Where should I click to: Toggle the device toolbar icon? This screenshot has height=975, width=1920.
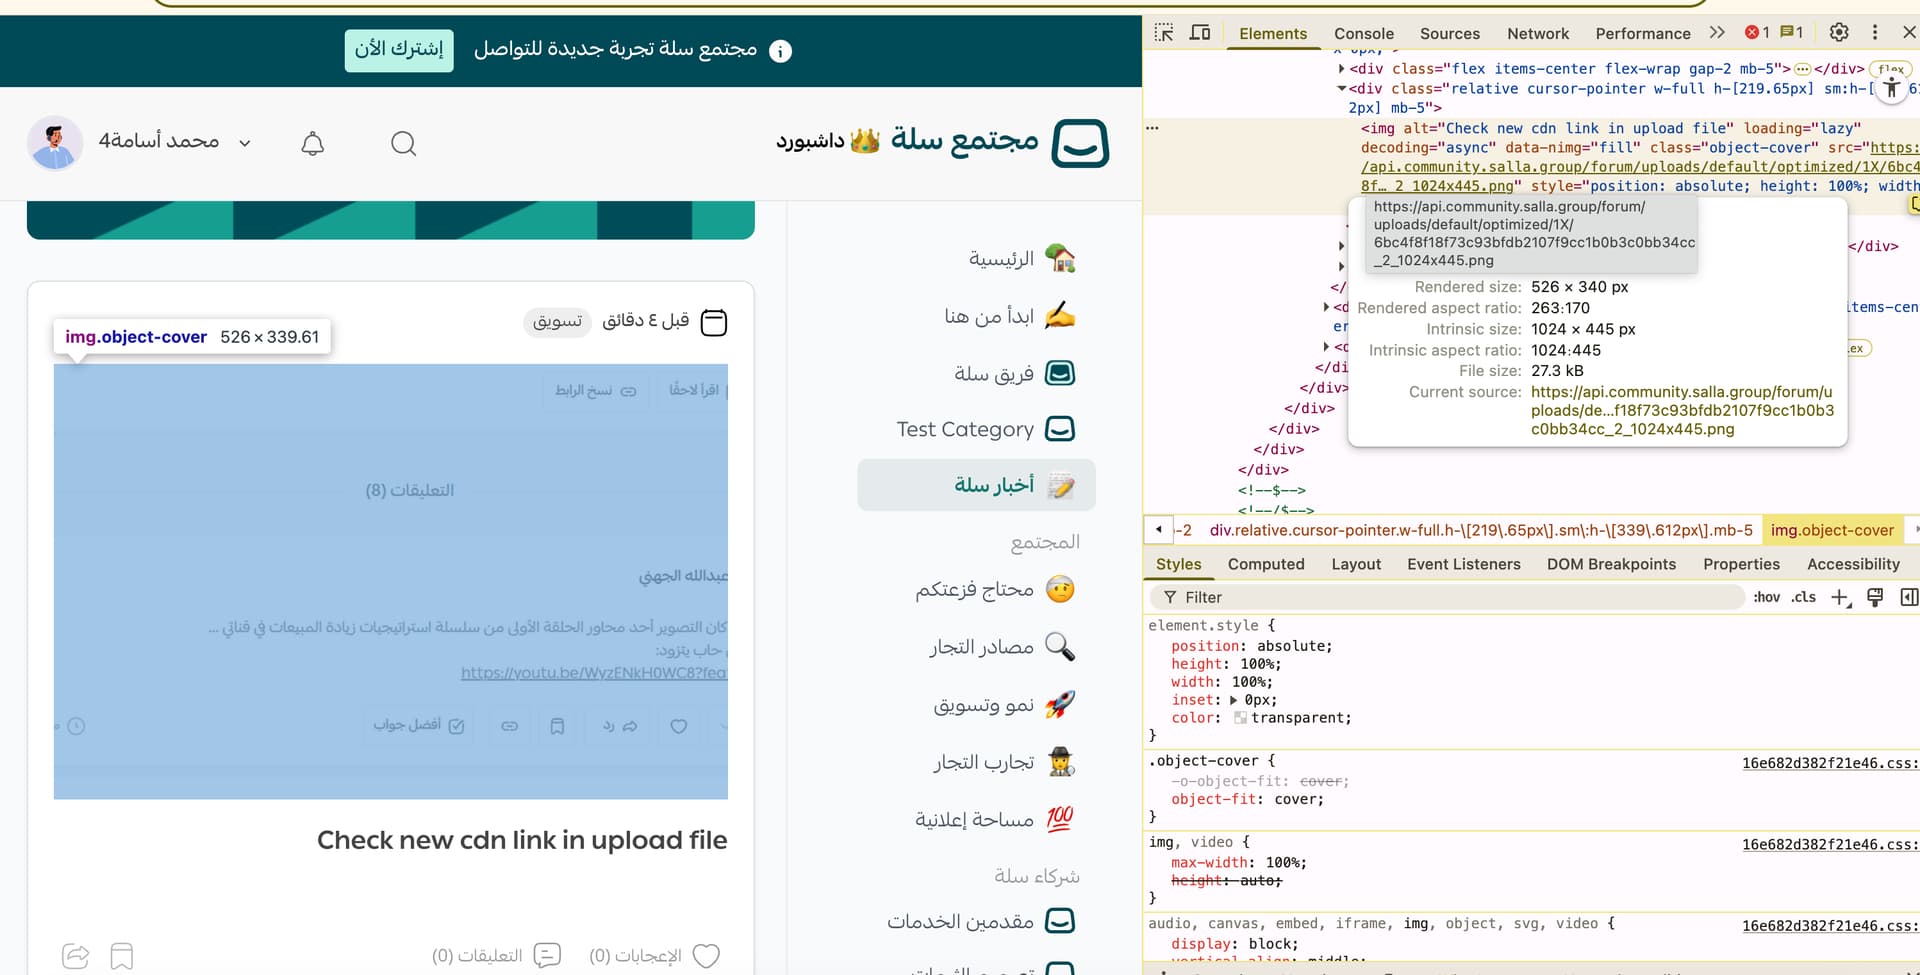click(1200, 33)
